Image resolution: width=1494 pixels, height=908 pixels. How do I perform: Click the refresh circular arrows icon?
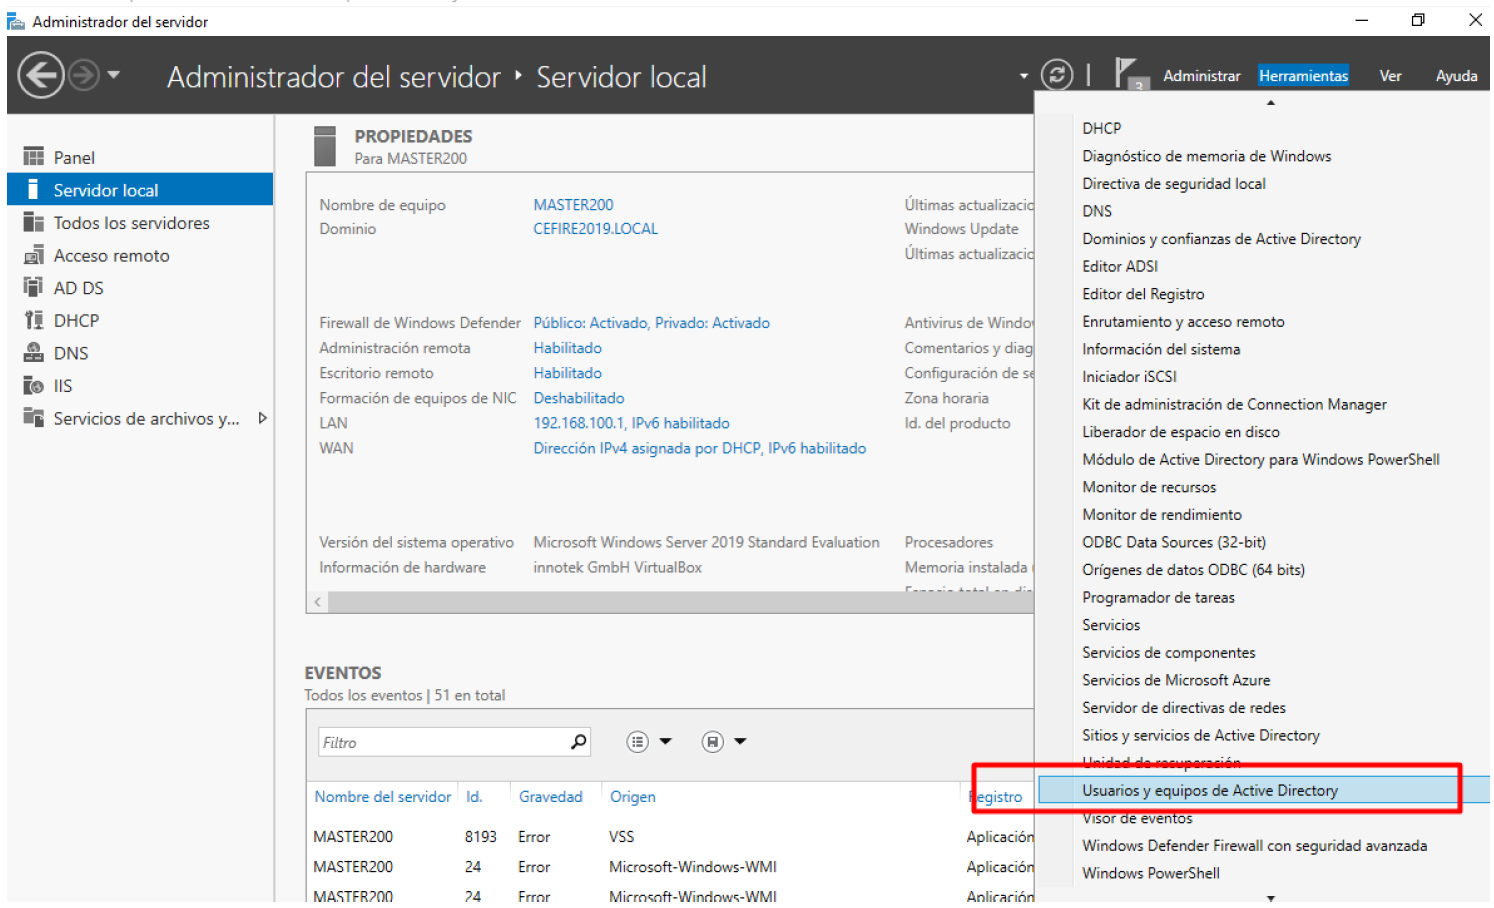[1056, 75]
